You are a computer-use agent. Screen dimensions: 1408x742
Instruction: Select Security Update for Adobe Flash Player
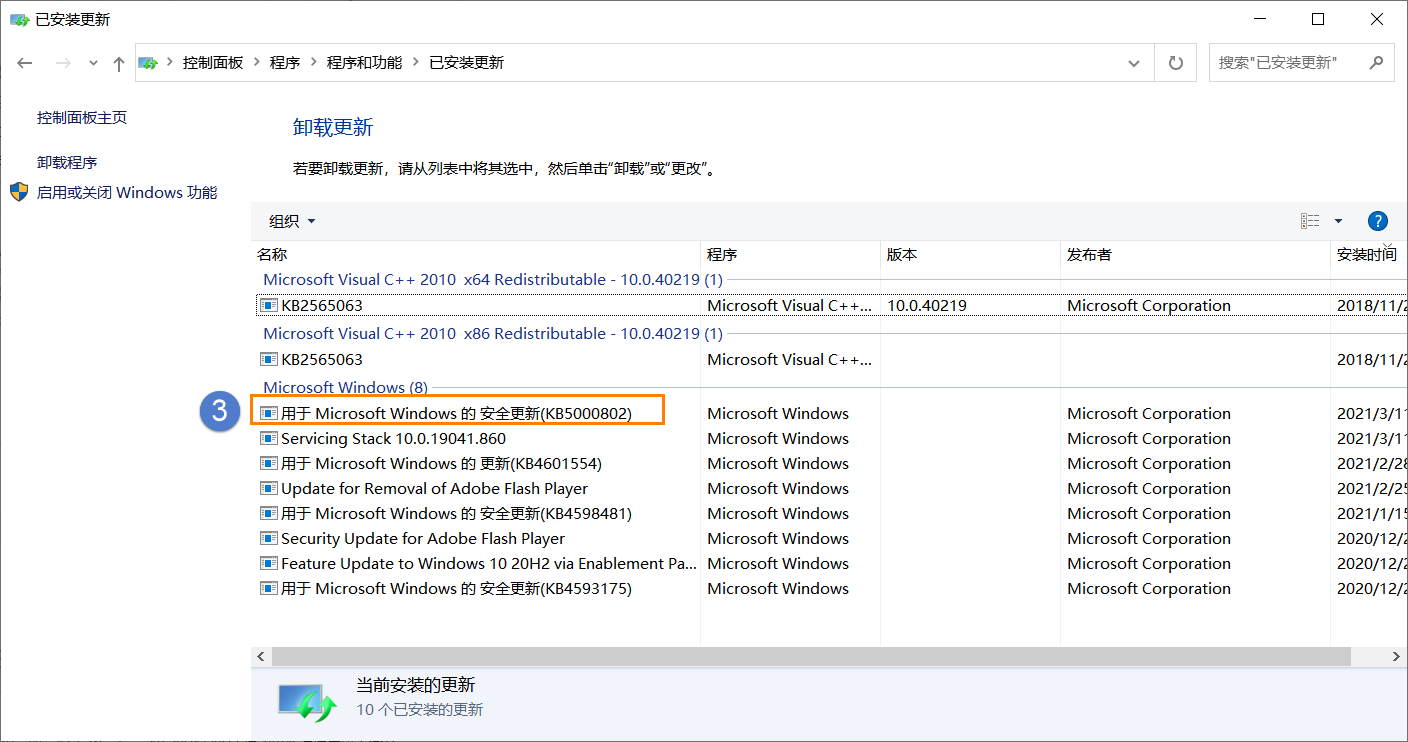click(x=423, y=539)
